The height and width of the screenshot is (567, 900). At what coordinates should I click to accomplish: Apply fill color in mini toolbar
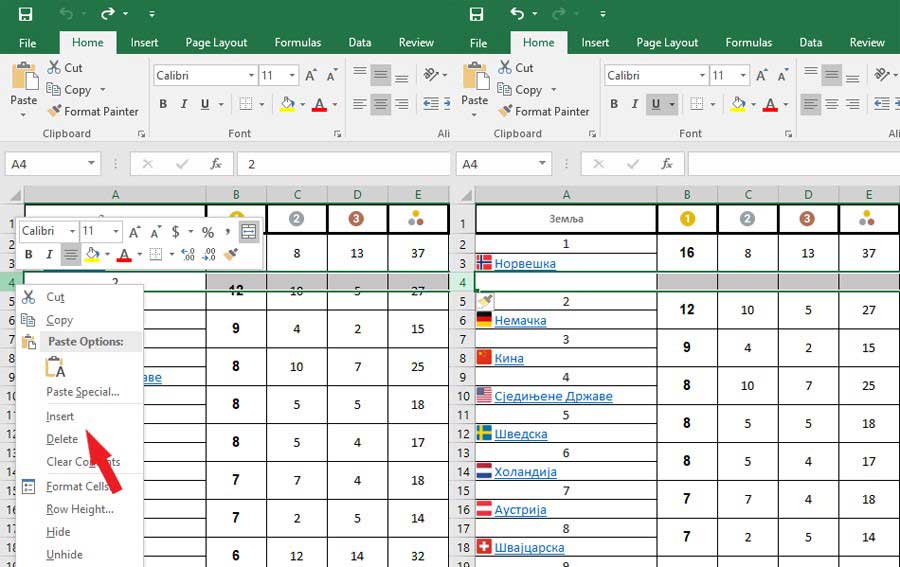(92, 254)
